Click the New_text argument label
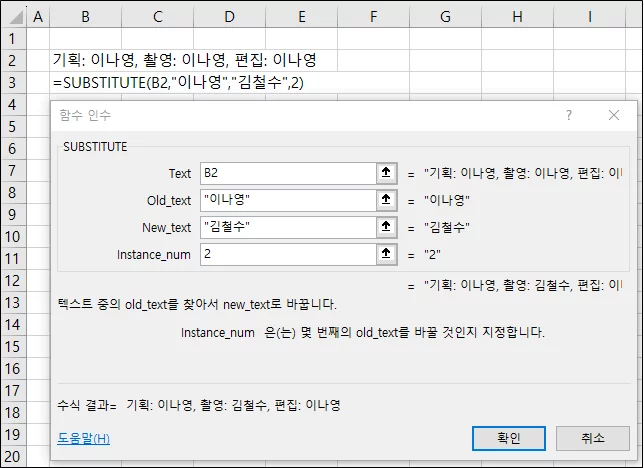Image resolution: width=644 pixels, height=468 pixels. point(166,228)
